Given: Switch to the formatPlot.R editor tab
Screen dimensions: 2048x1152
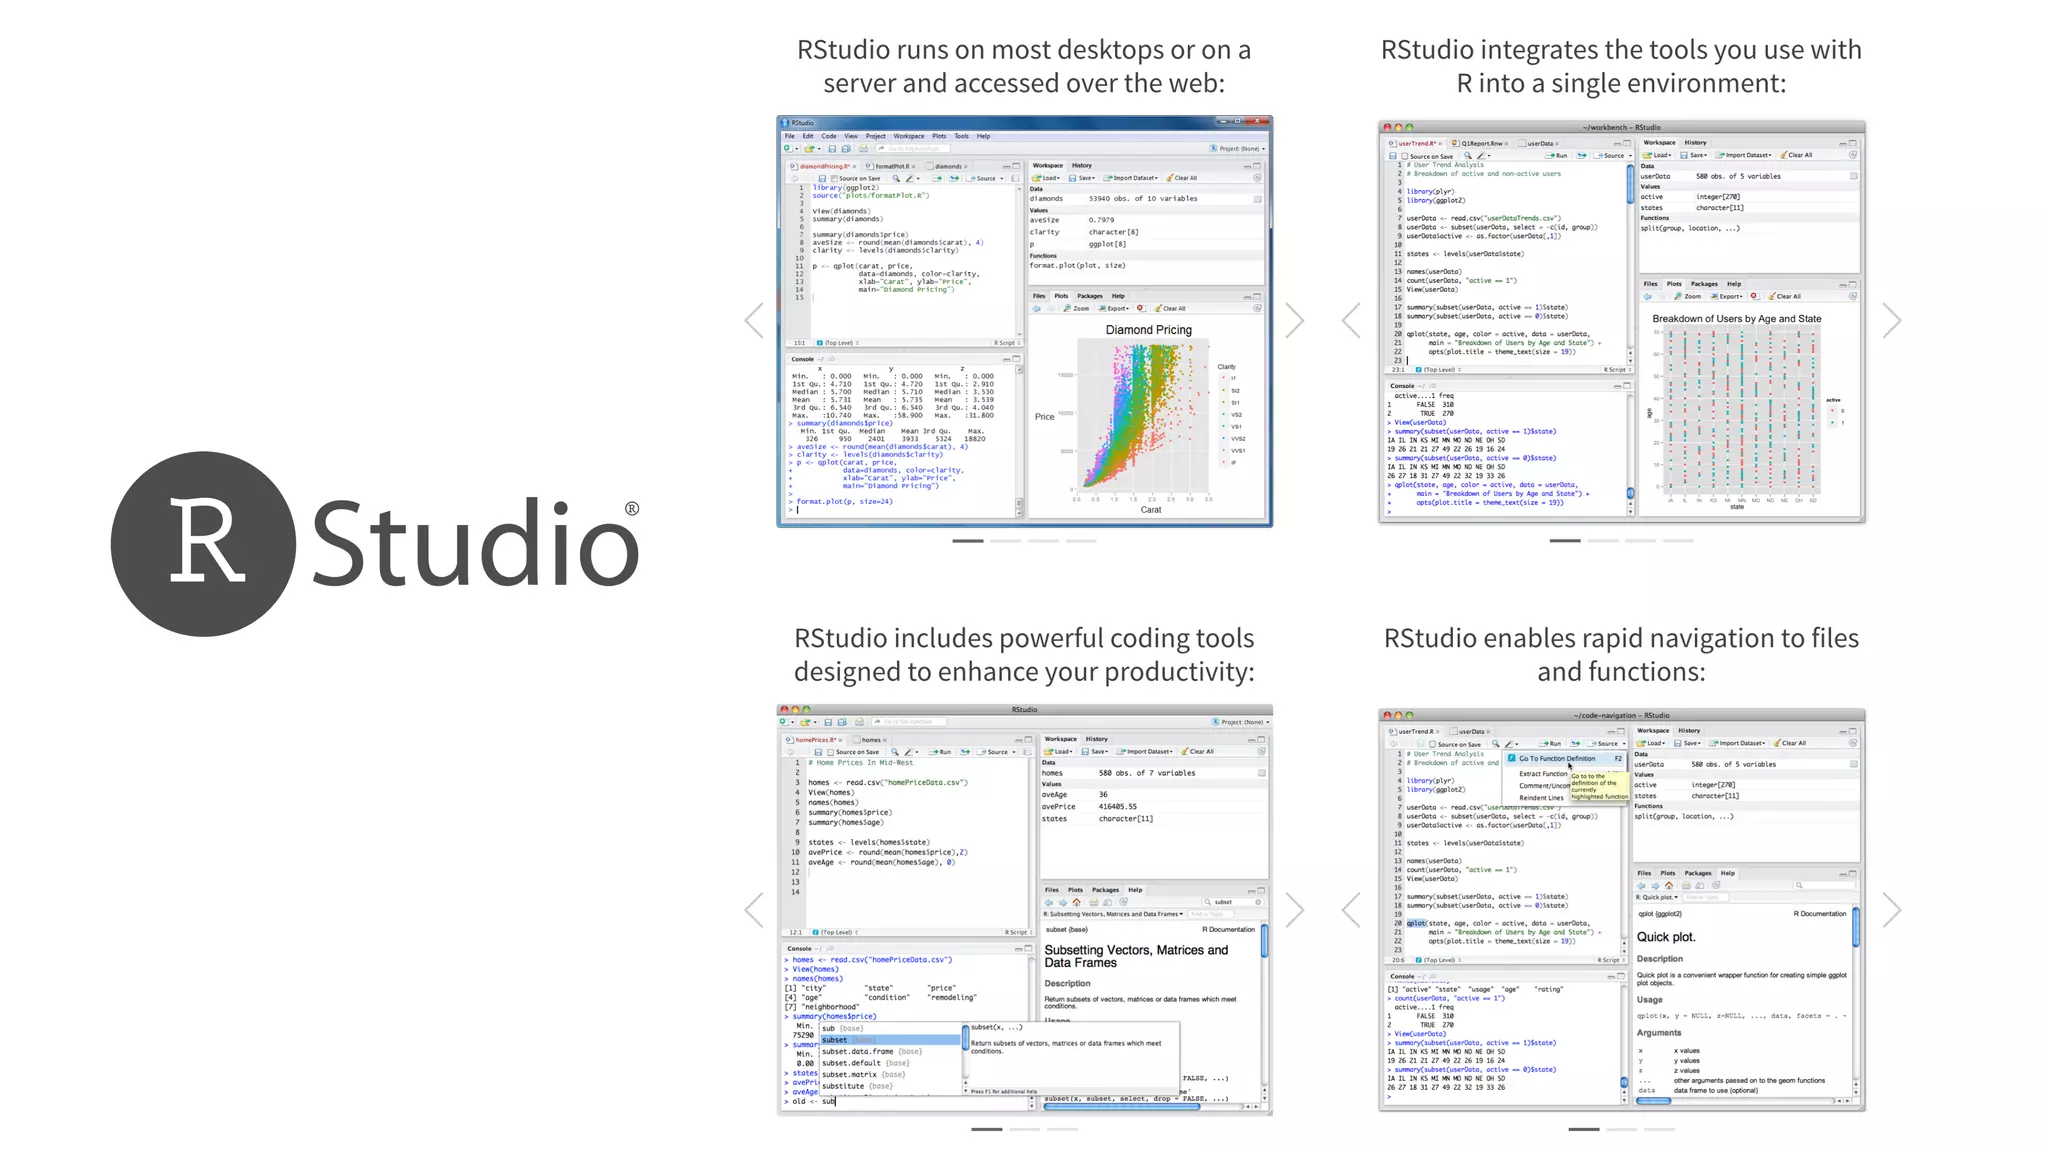Looking at the screenshot, I should coord(892,166).
